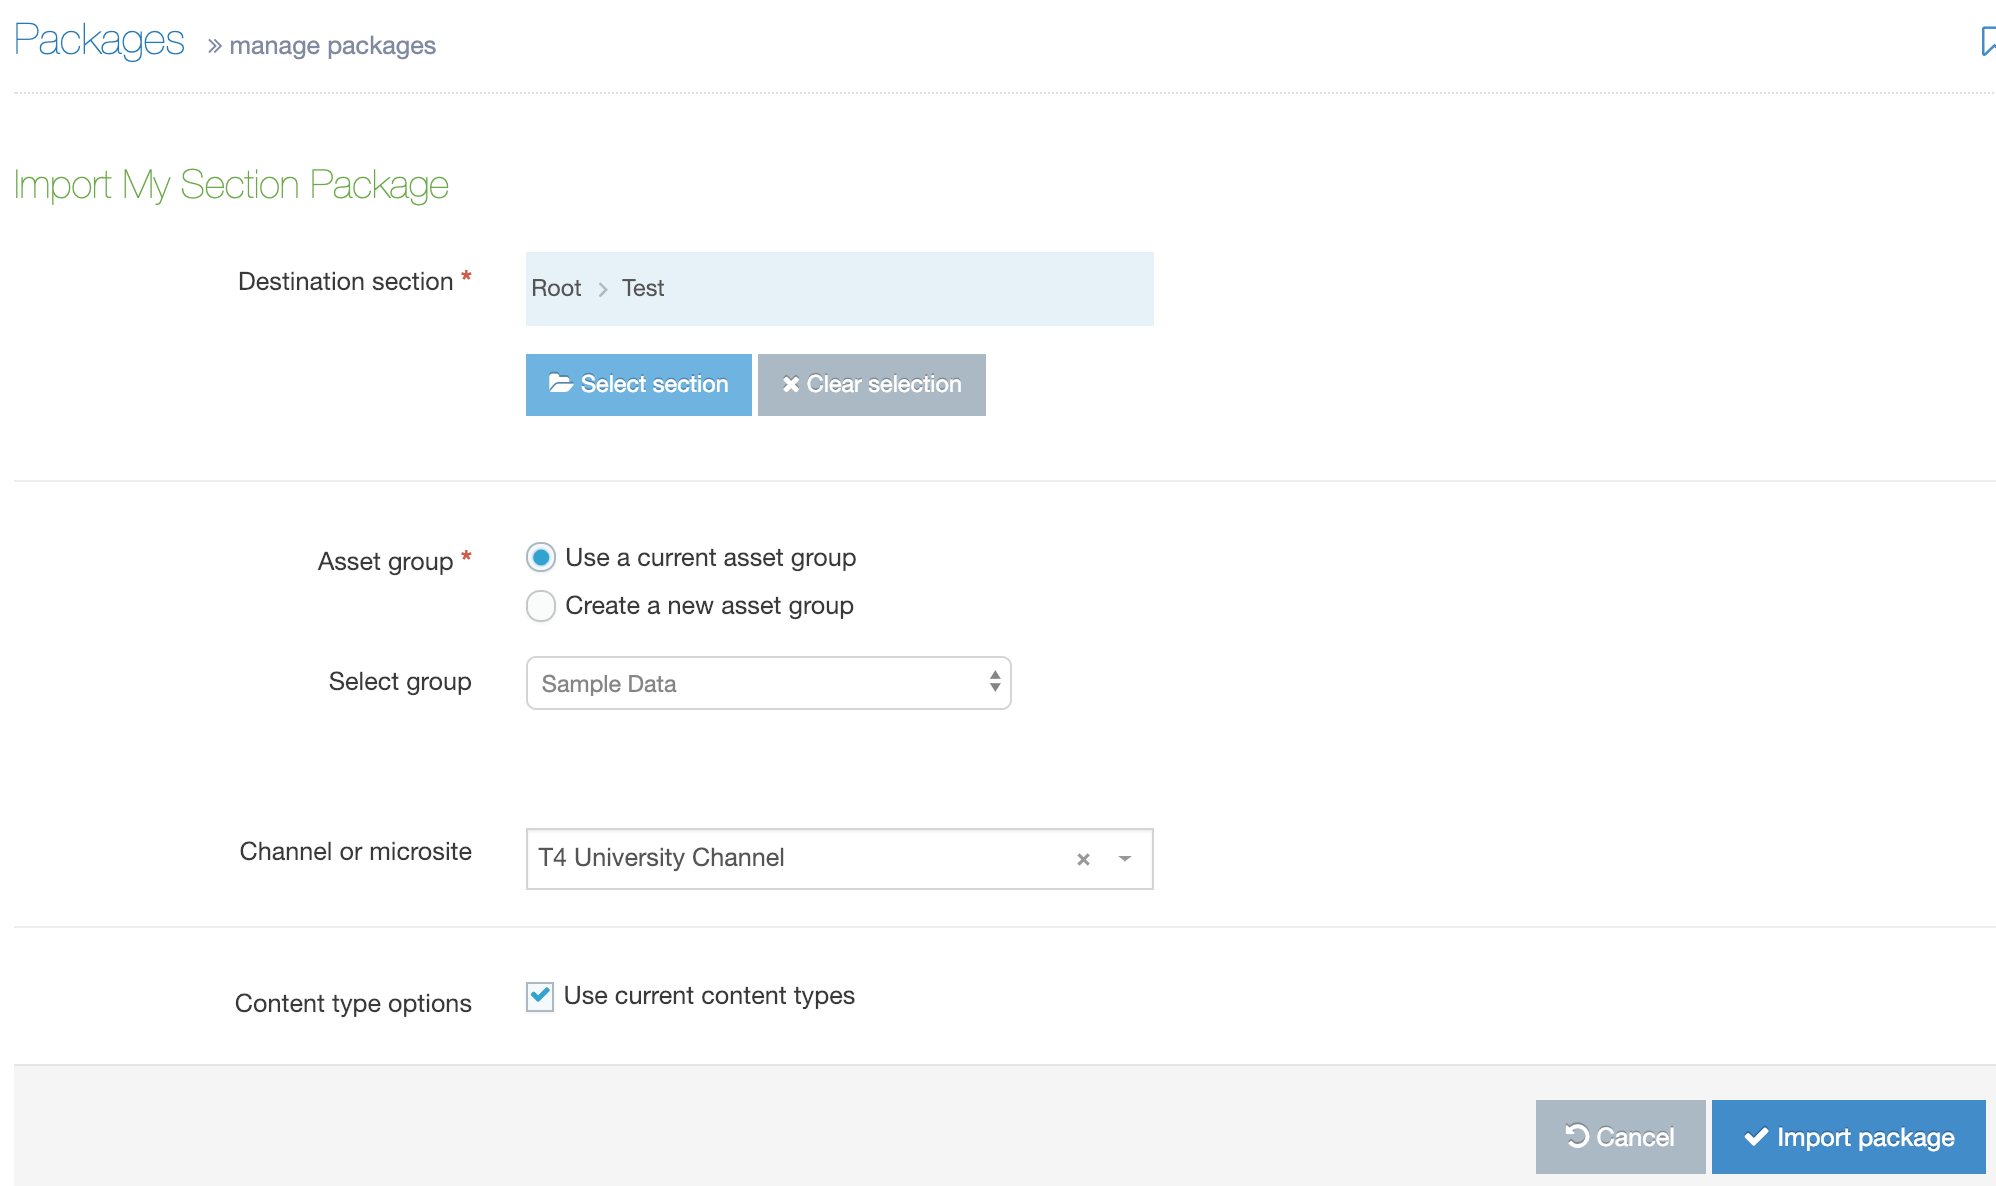Expand the Channel or microsite dropdown arrow
Viewport: 1996px width, 1186px height.
coord(1125,859)
